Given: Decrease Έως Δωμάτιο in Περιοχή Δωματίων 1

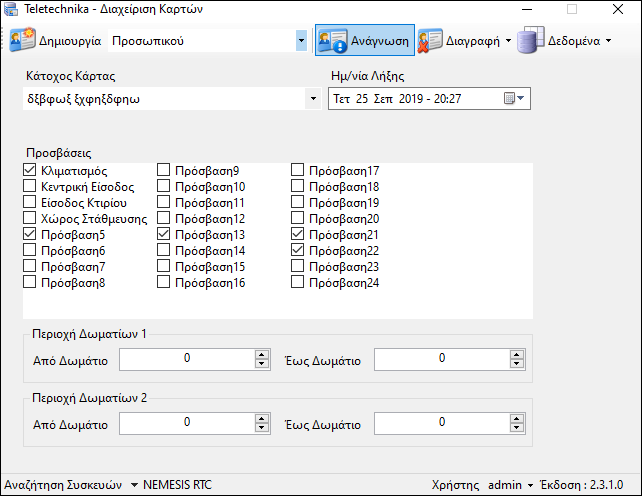Looking at the screenshot, I should 517,364.
